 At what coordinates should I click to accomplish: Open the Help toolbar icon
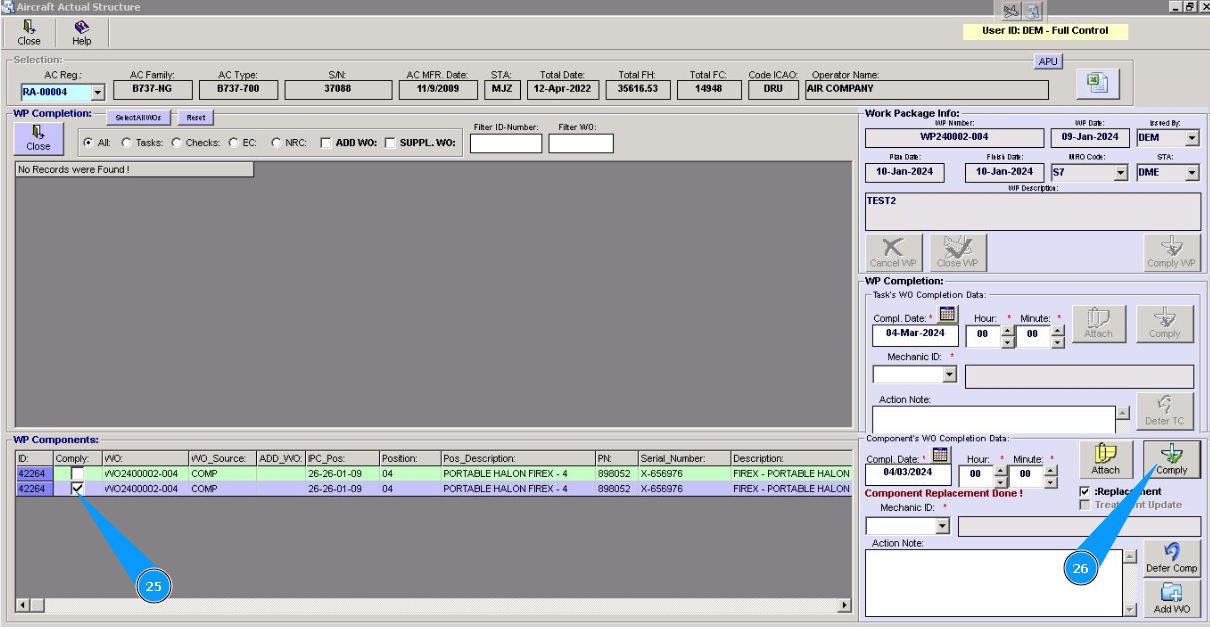click(82, 32)
